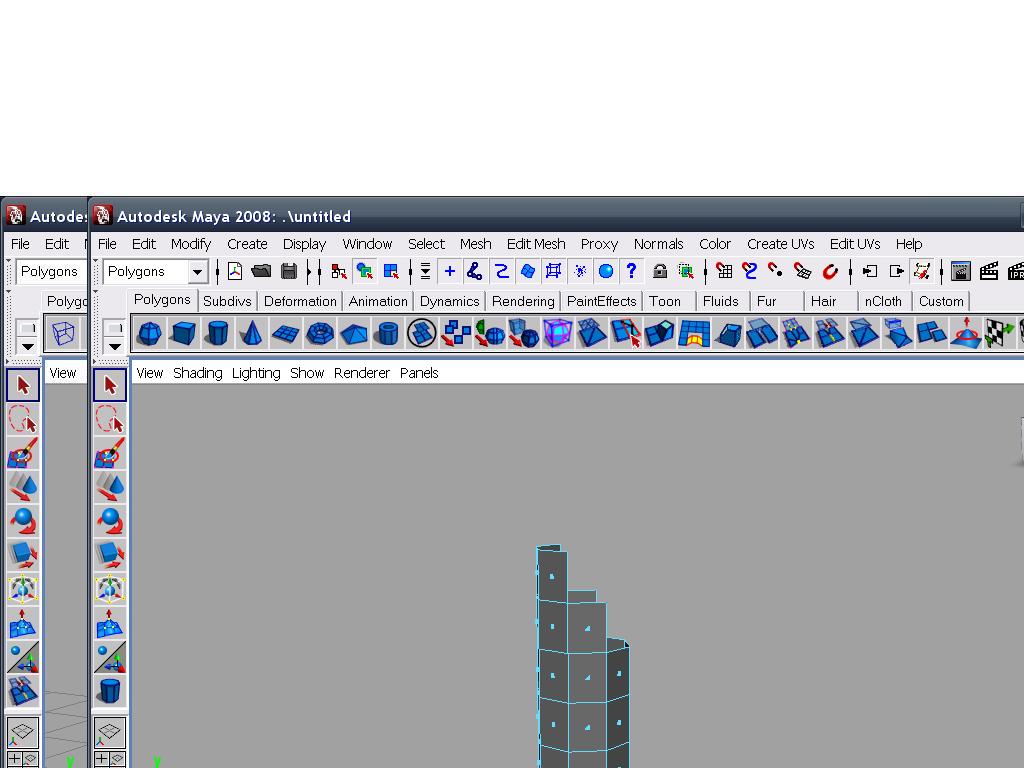Select the Soft Modification tool in front window
This screenshot has width=1024, height=768.
(x=110, y=623)
